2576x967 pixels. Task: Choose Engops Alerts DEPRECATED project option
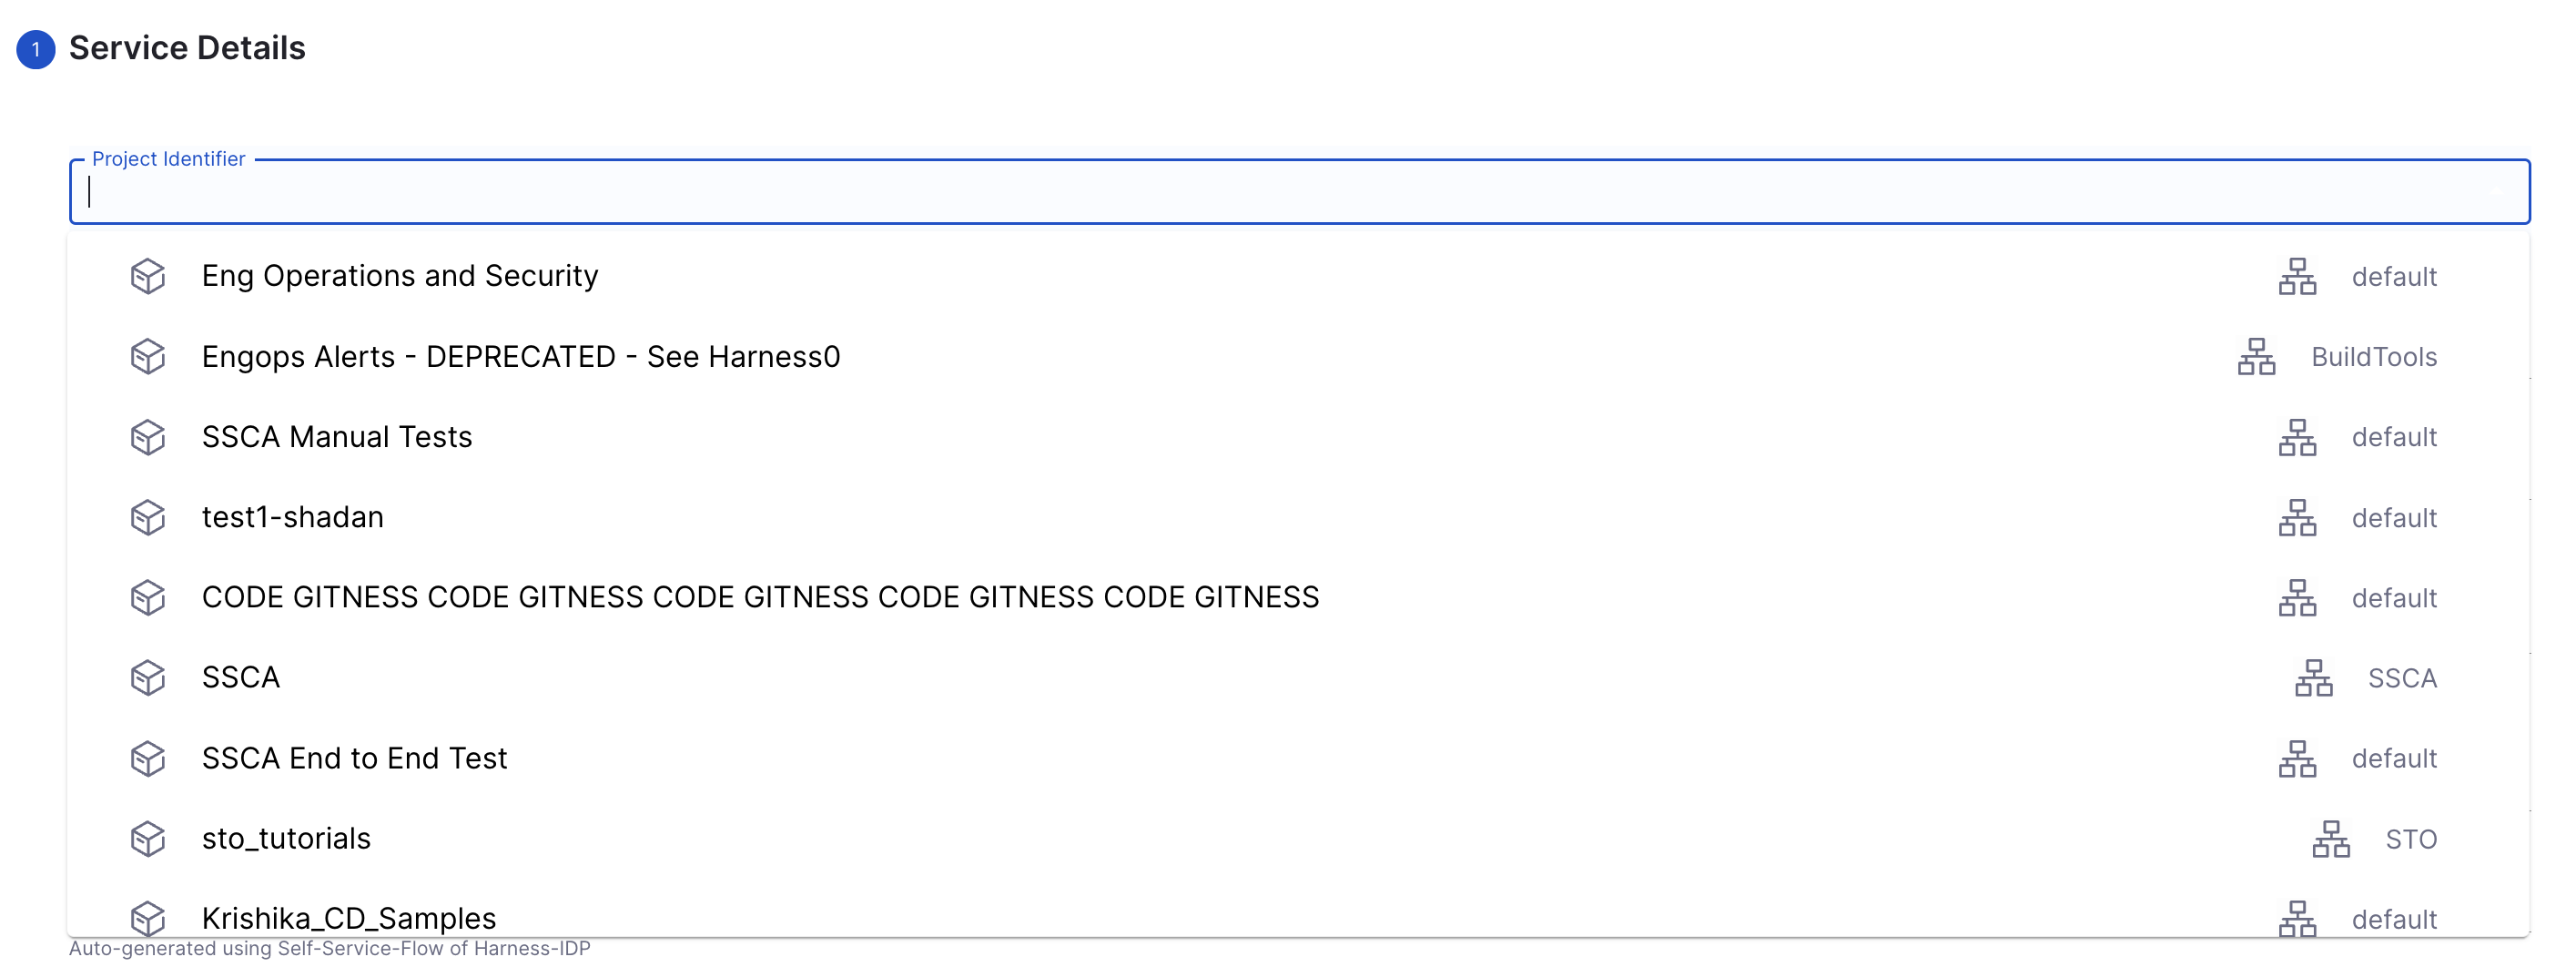tap(520, 357)
